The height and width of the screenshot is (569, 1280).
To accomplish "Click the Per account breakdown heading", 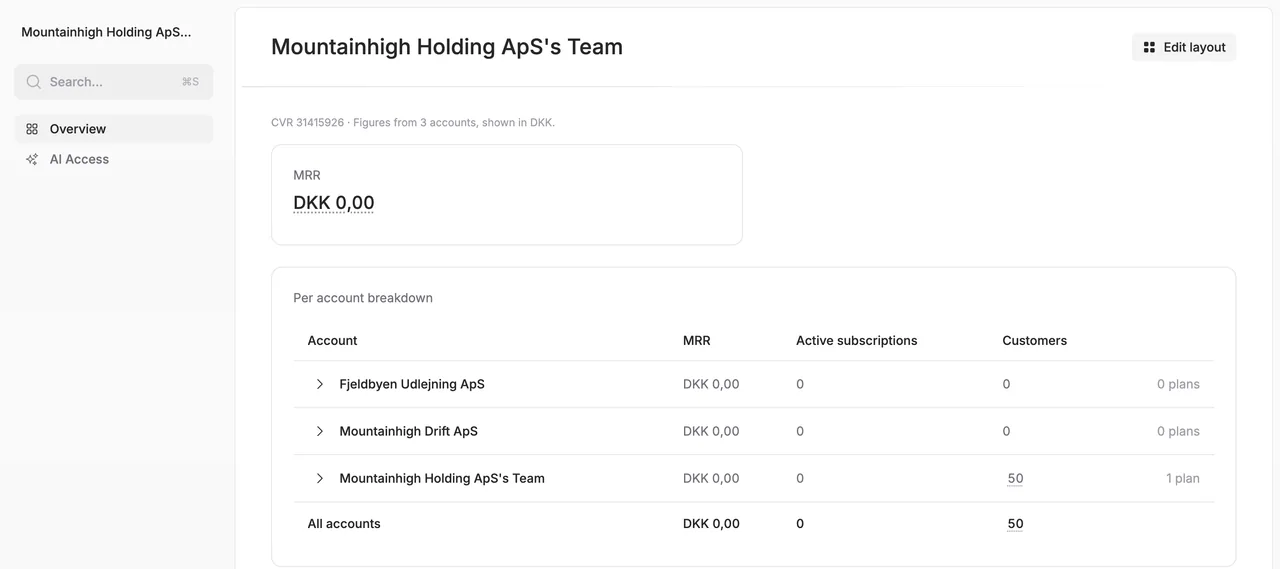I will coord(363,298).
